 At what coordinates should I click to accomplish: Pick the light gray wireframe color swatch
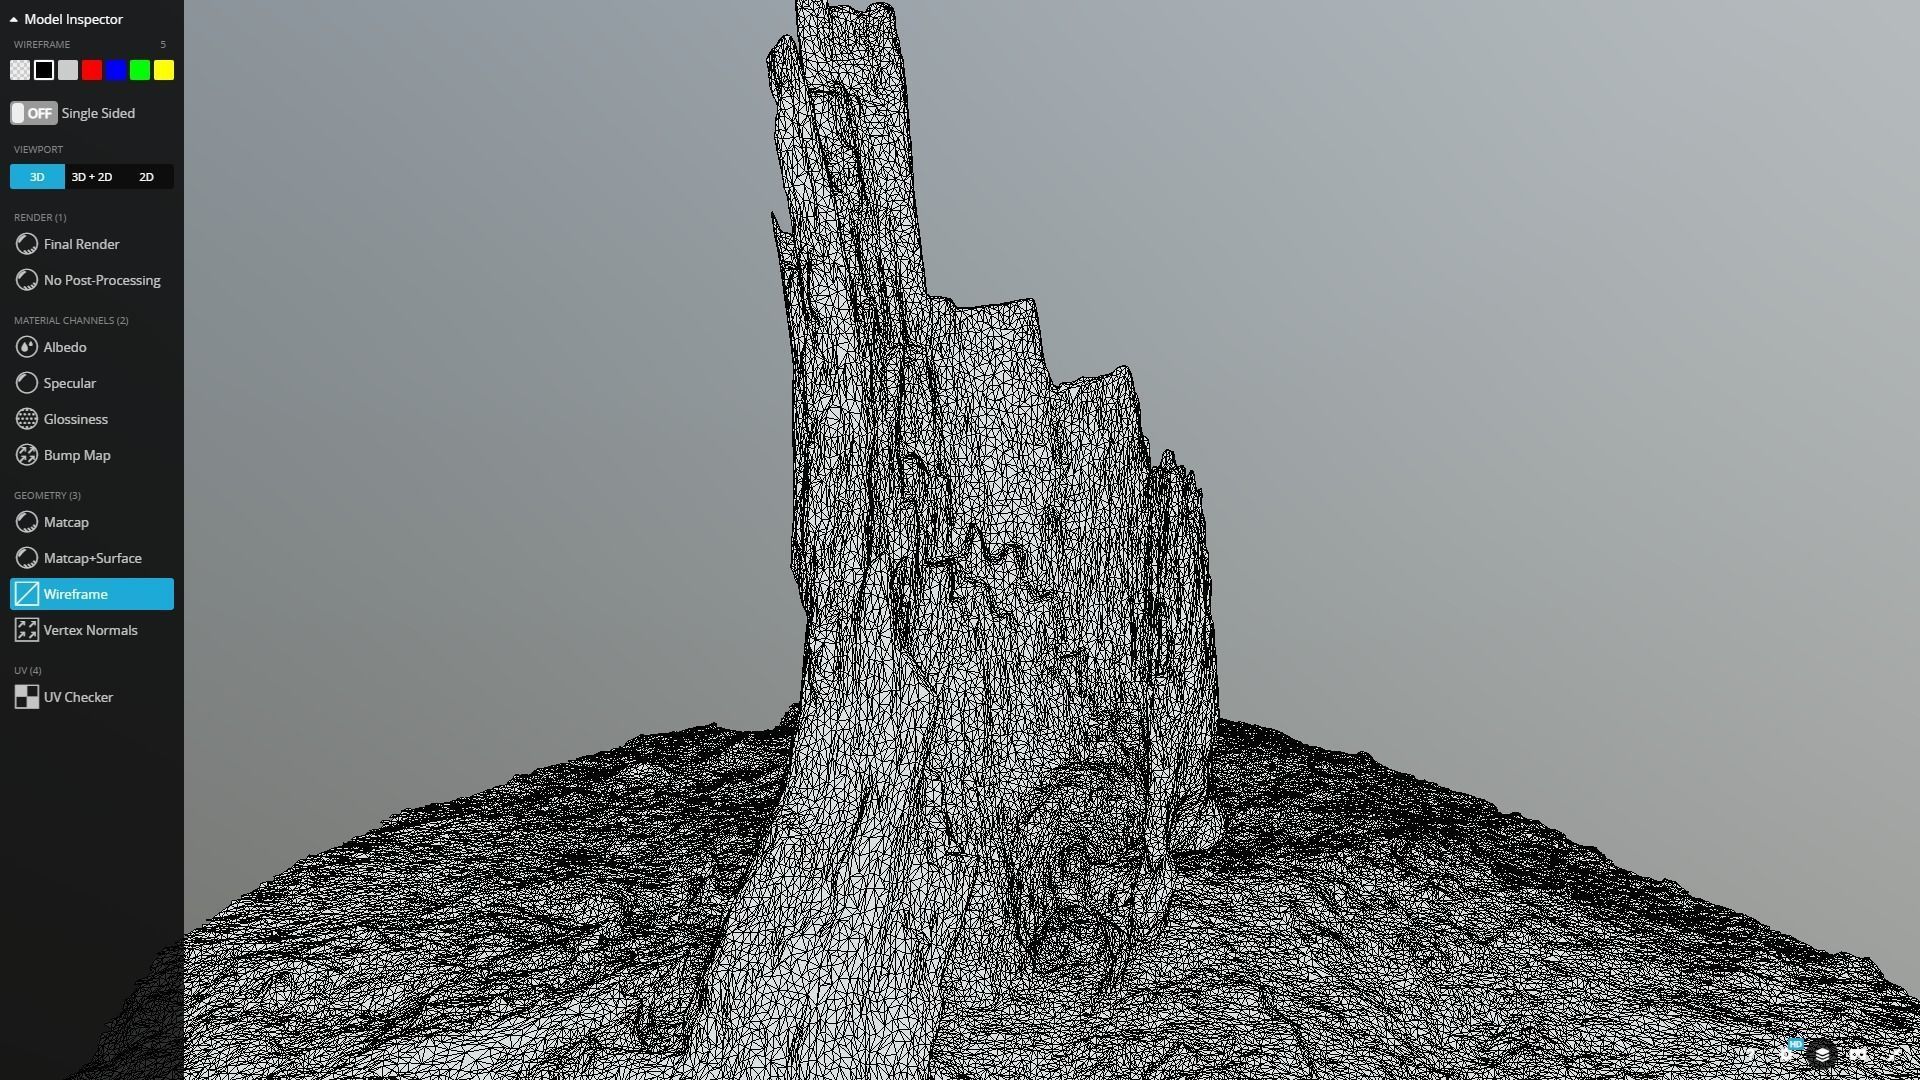[x=68, y=70]
